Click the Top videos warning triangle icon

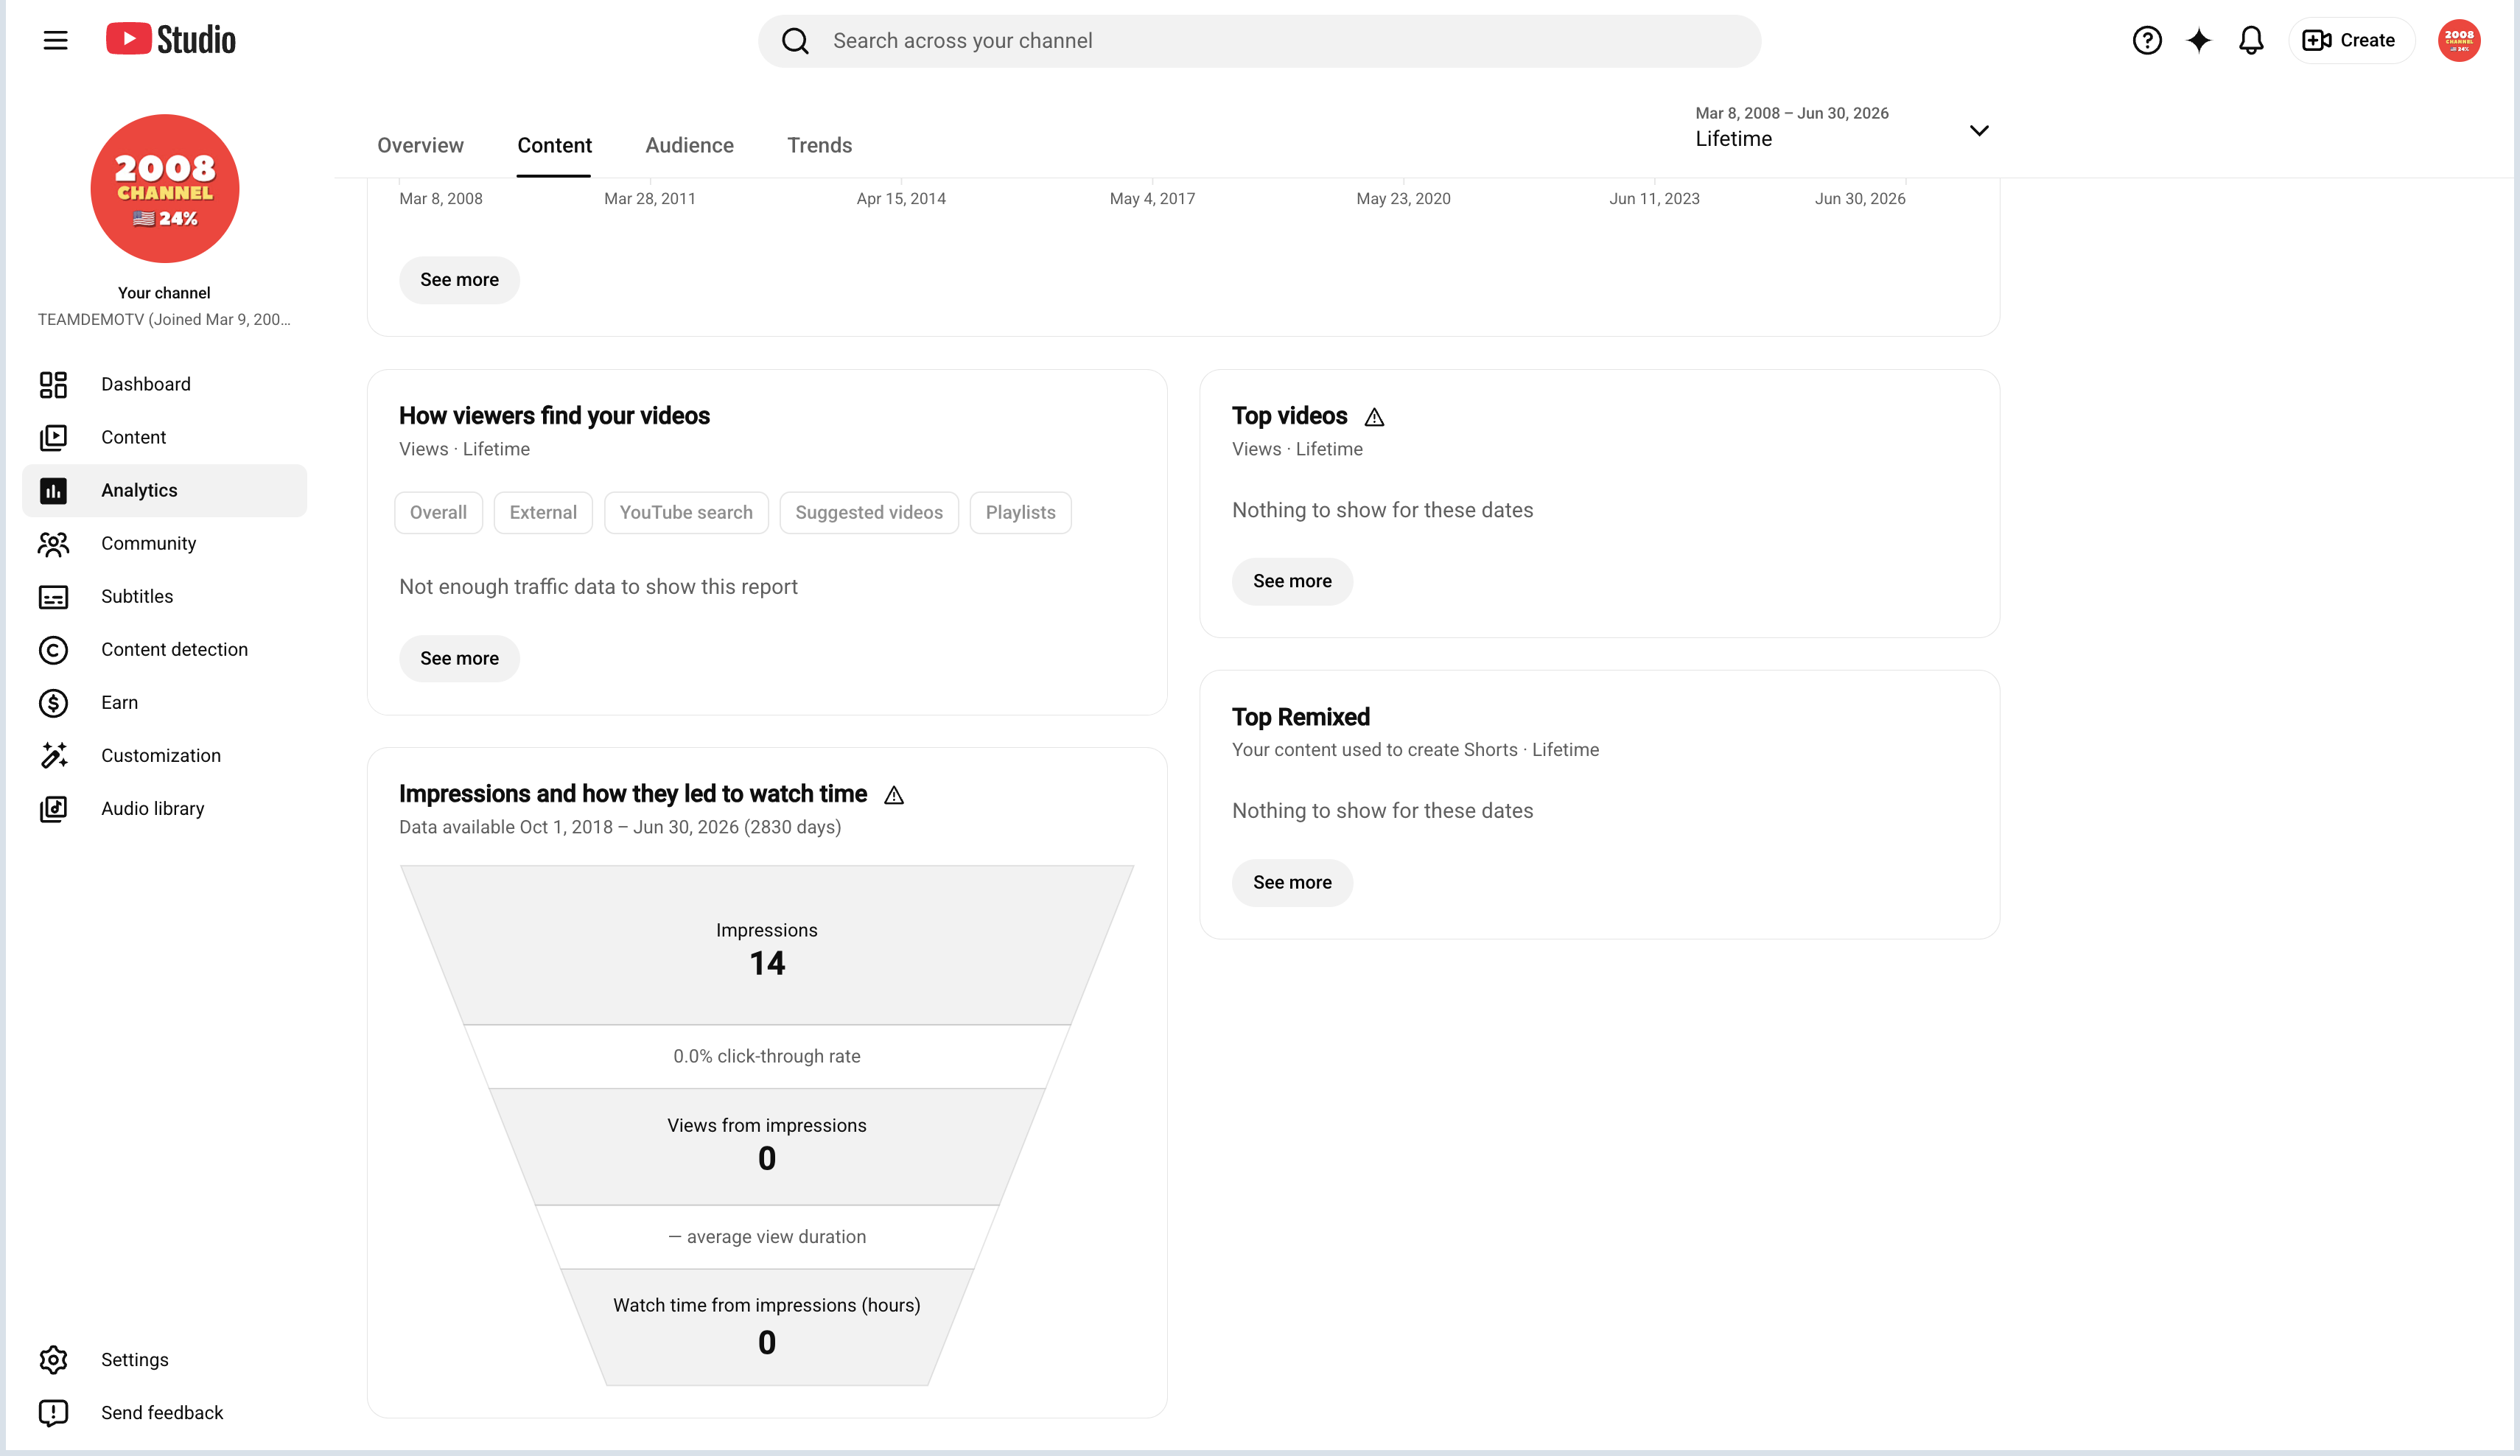[1374, 417]
